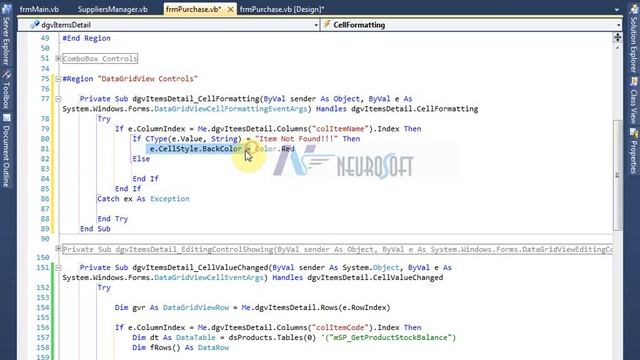Click the vertical scrollbar thumb
Screen dimensions: 640x360
tap(618, 175)
